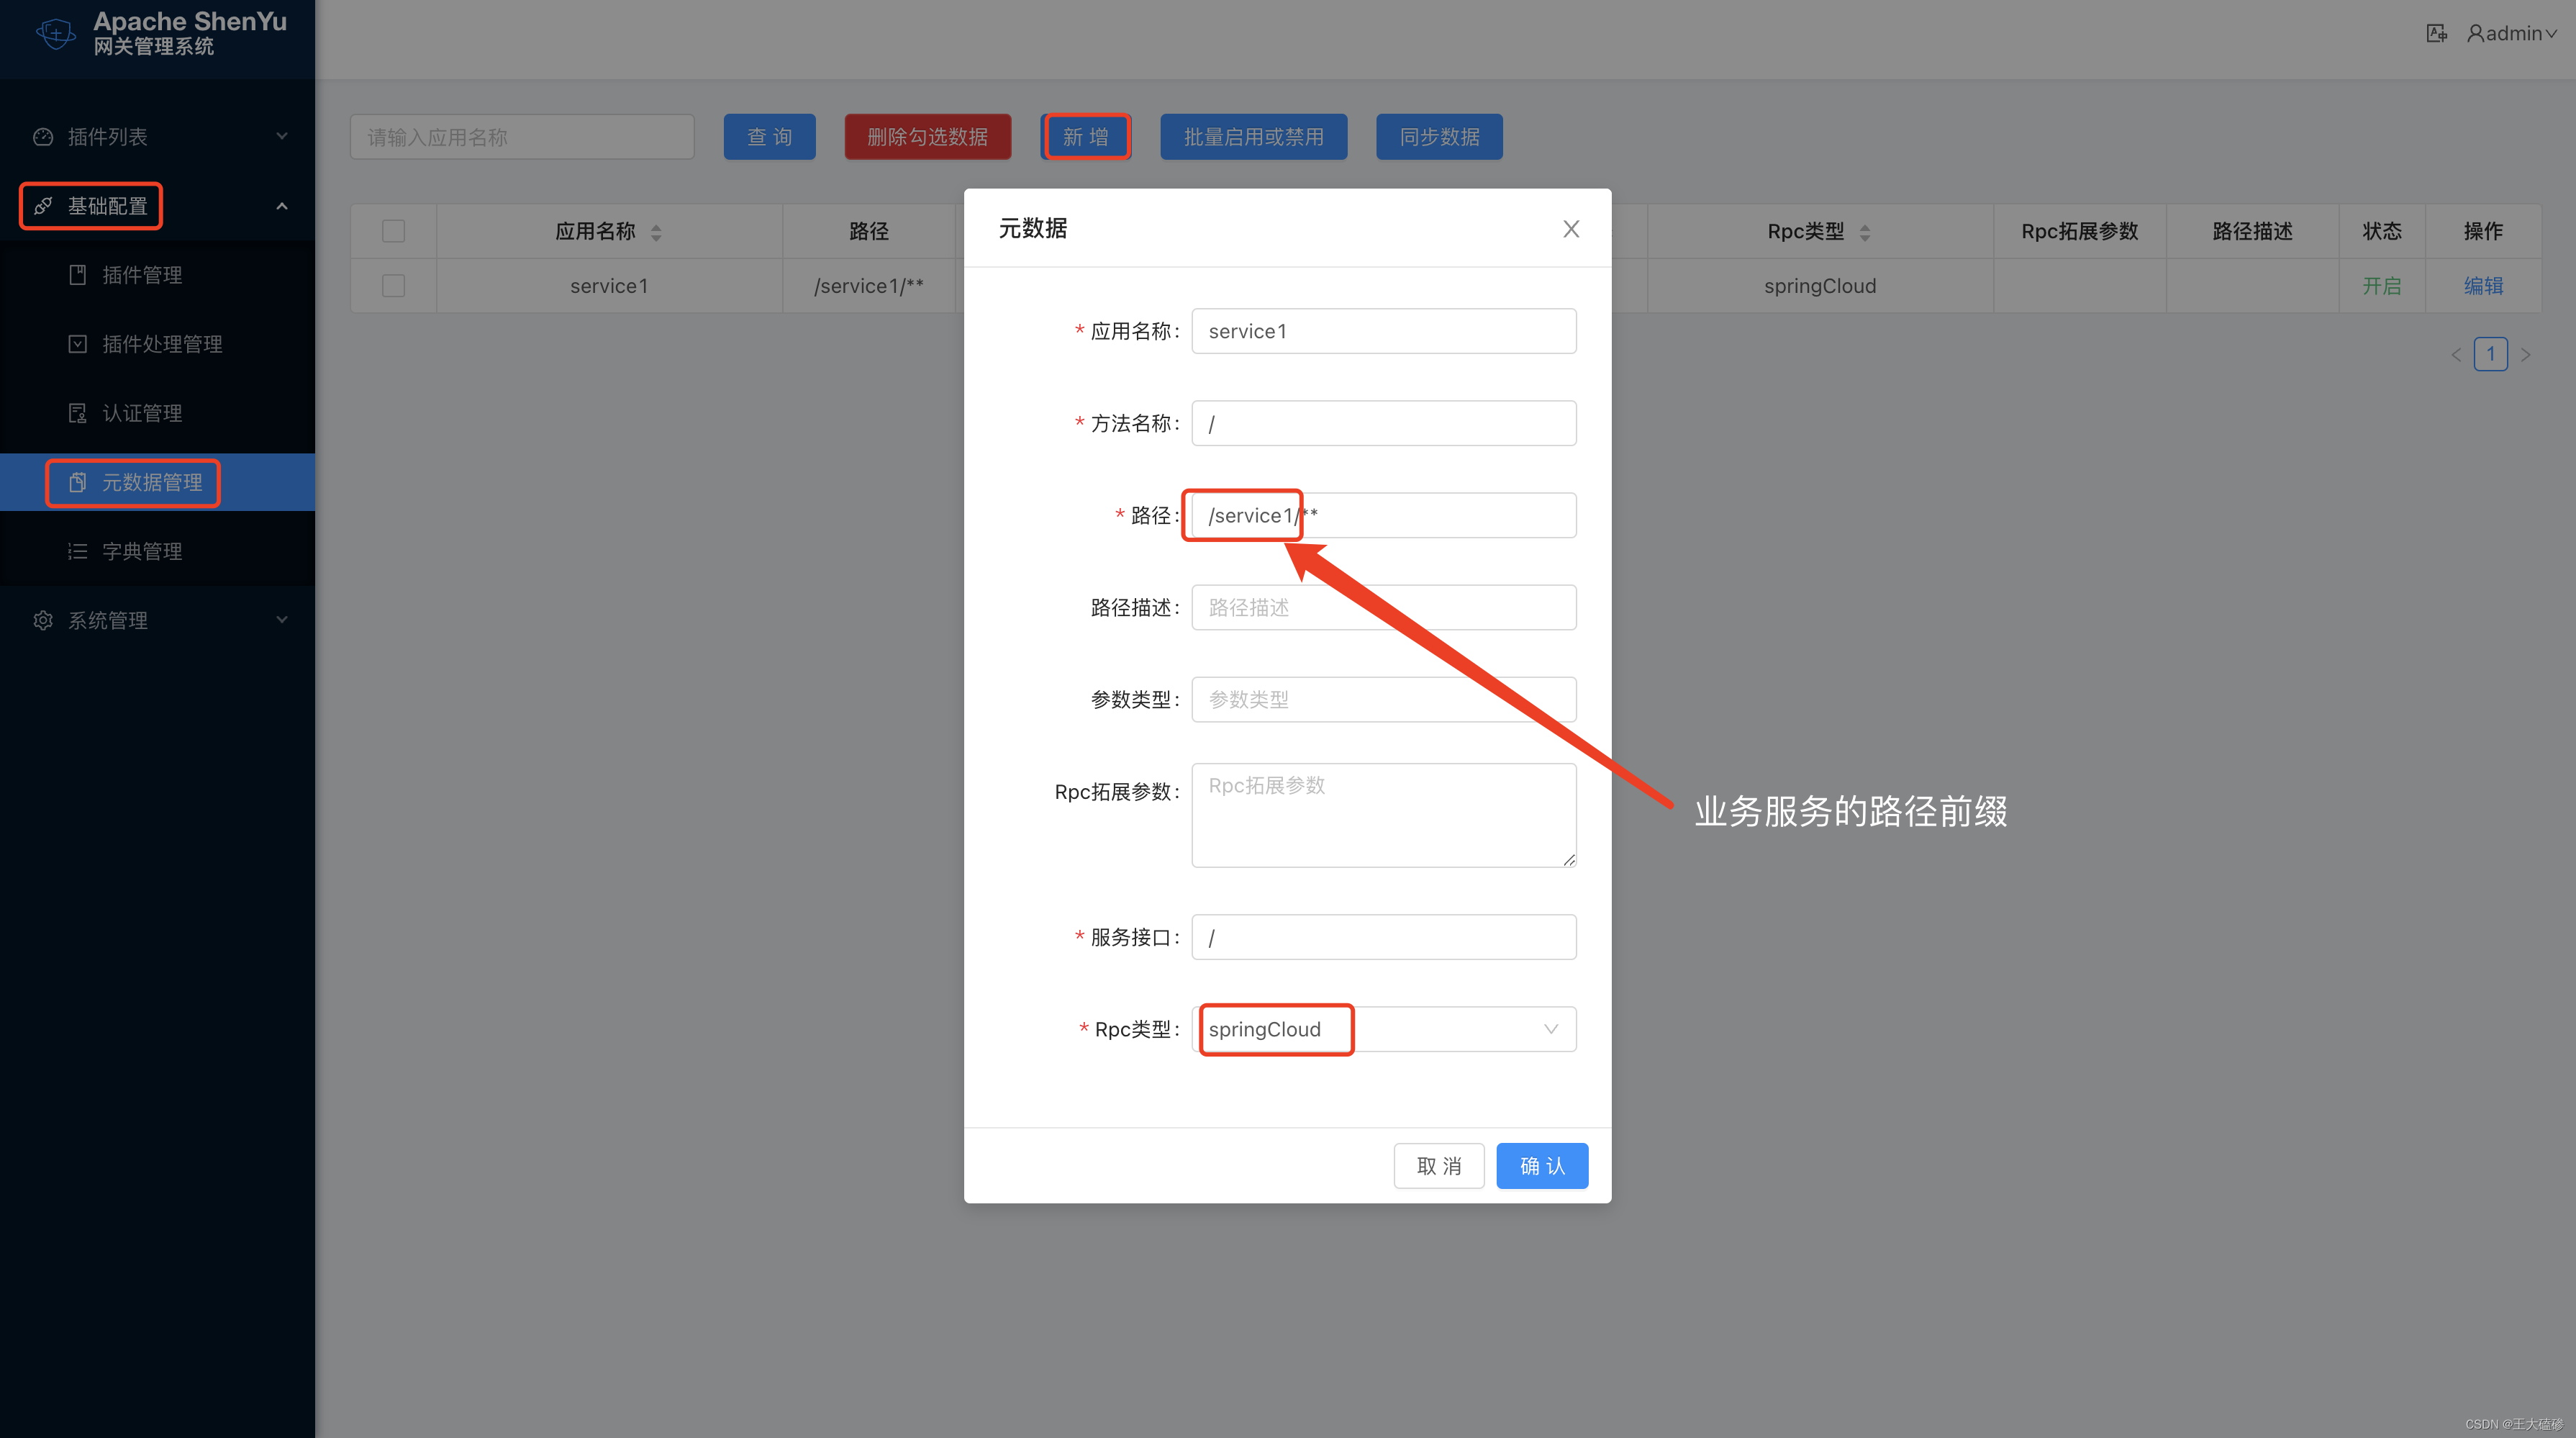2576x1438 pixels.
Task: Go to next page arrow
Action: tap(2526, 355)
